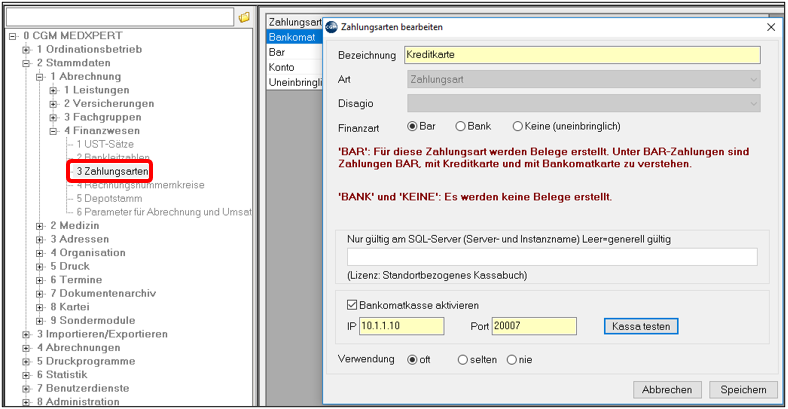
Task: Select the 1 UST-Sätze tree item
Action: click(105, 144)
